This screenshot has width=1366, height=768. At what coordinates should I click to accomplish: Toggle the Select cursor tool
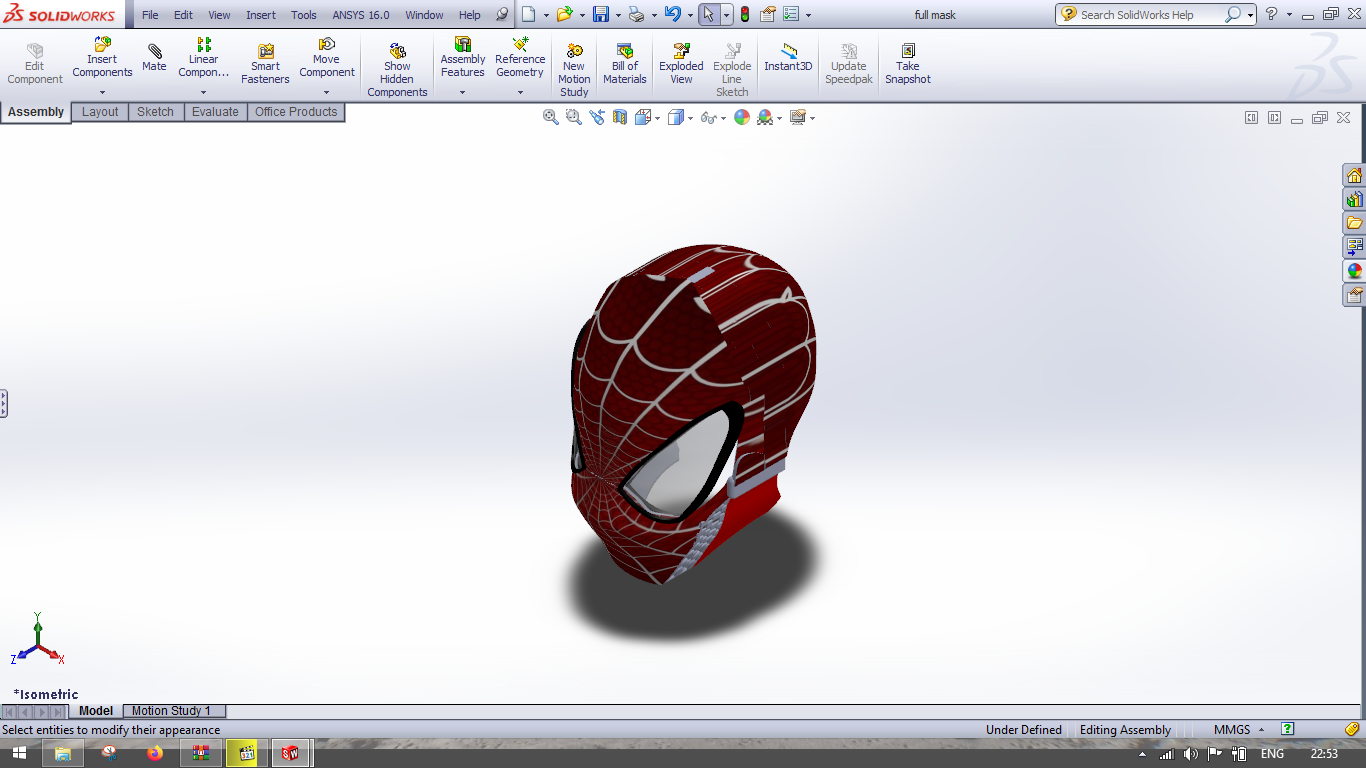point(708,14)
